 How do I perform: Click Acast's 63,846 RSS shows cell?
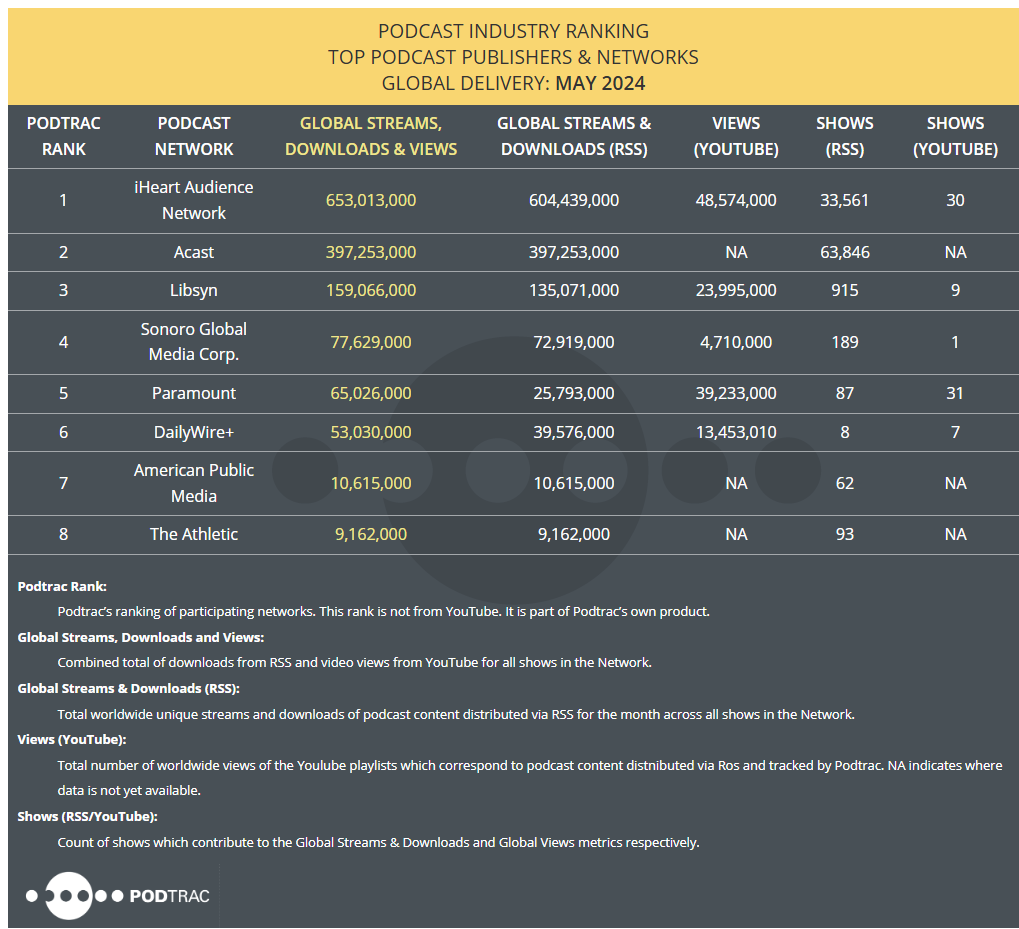coord(845,252)
